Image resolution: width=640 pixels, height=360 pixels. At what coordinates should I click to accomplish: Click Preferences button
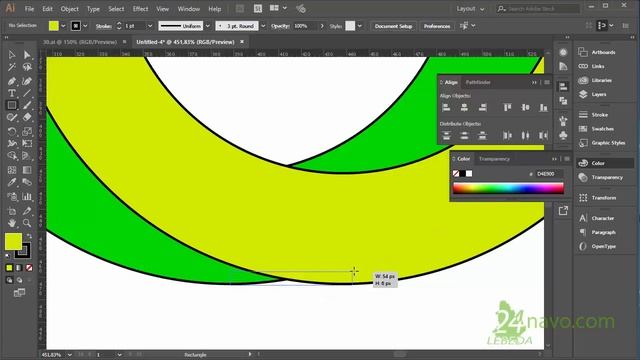[x=437, y=26]
